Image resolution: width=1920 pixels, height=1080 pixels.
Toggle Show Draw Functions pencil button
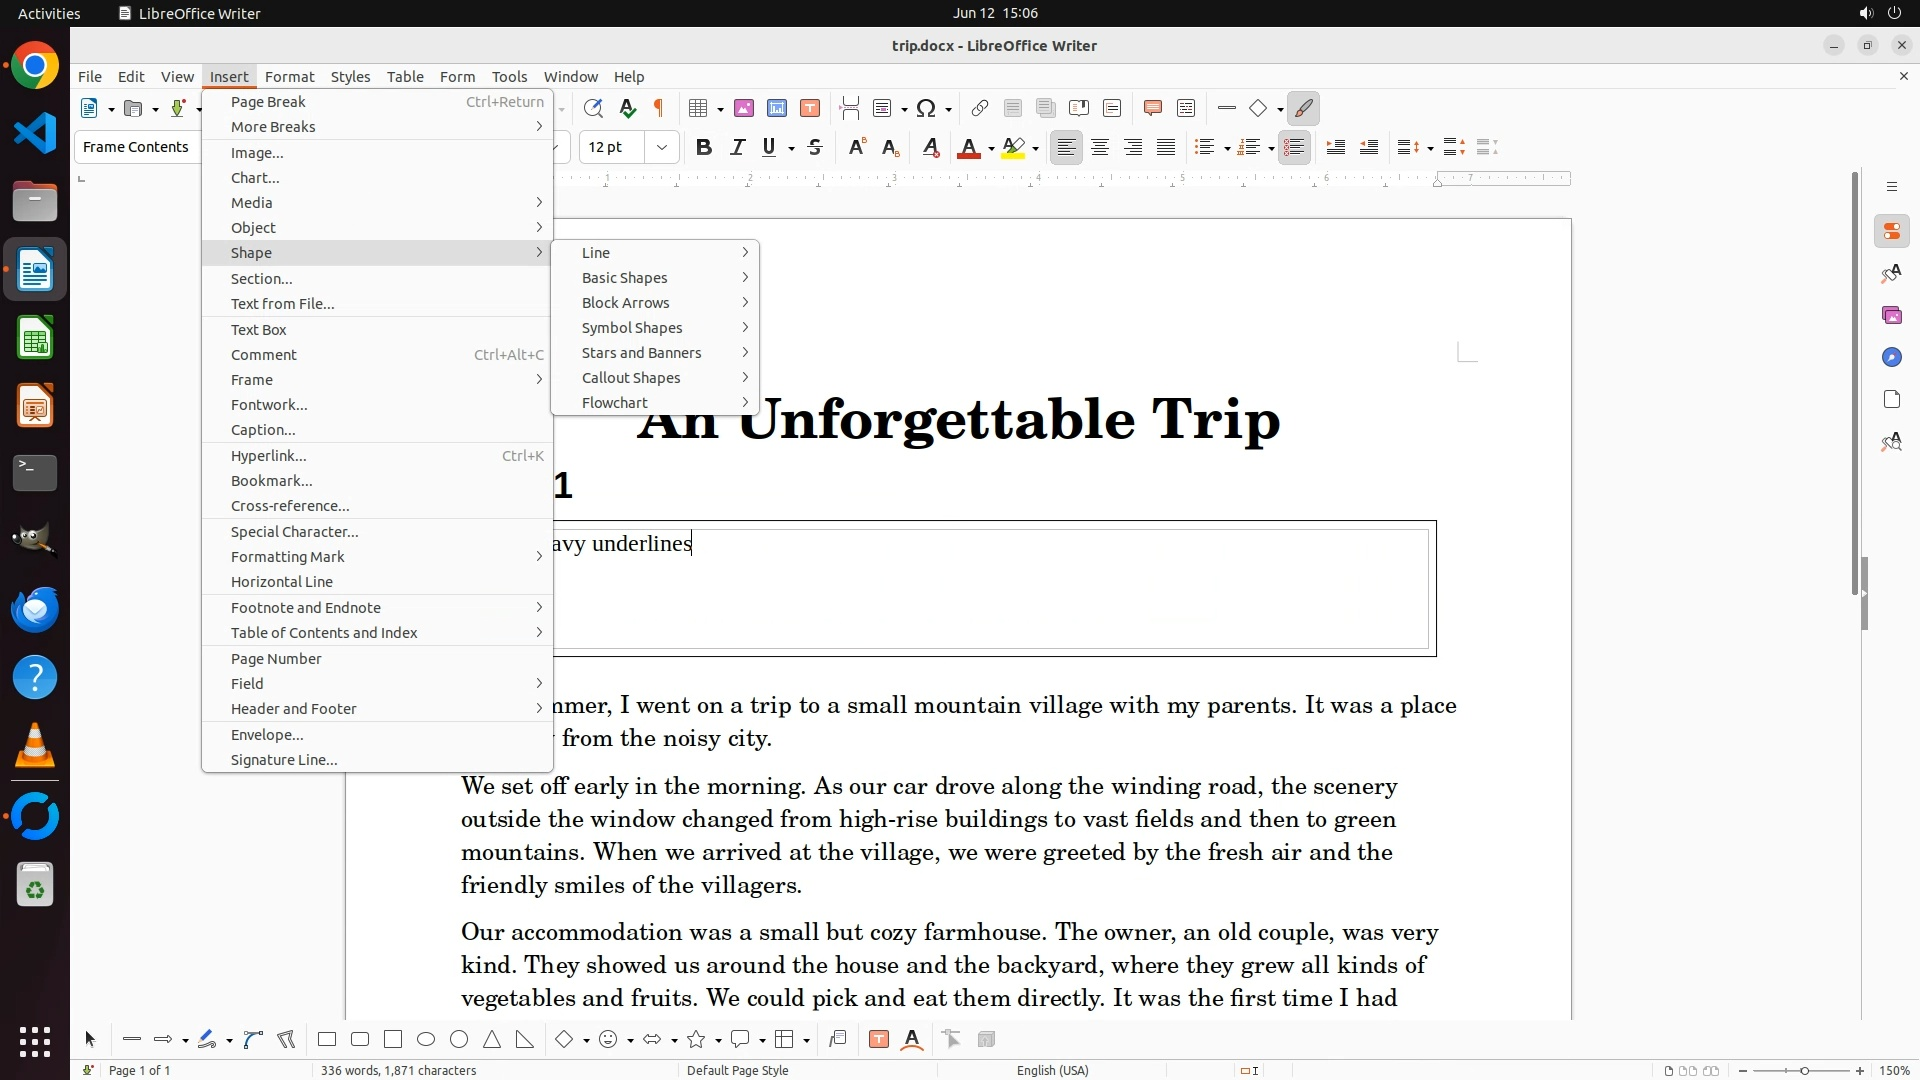(x=1303, y=108)
